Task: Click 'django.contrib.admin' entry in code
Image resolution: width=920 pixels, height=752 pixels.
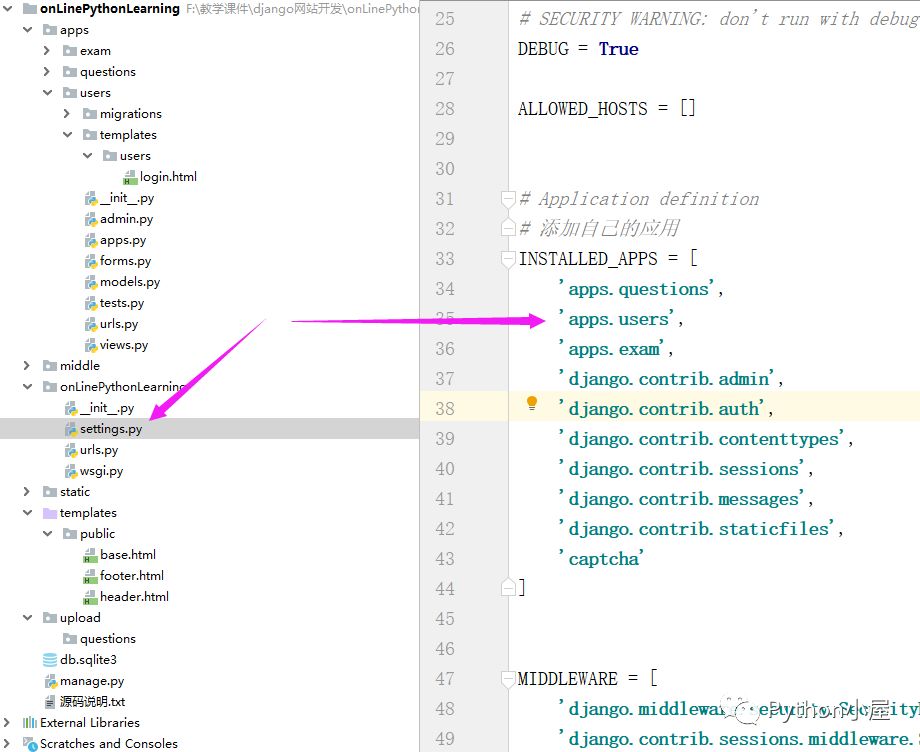Action: pyautogui.click(x=668, y=378)
